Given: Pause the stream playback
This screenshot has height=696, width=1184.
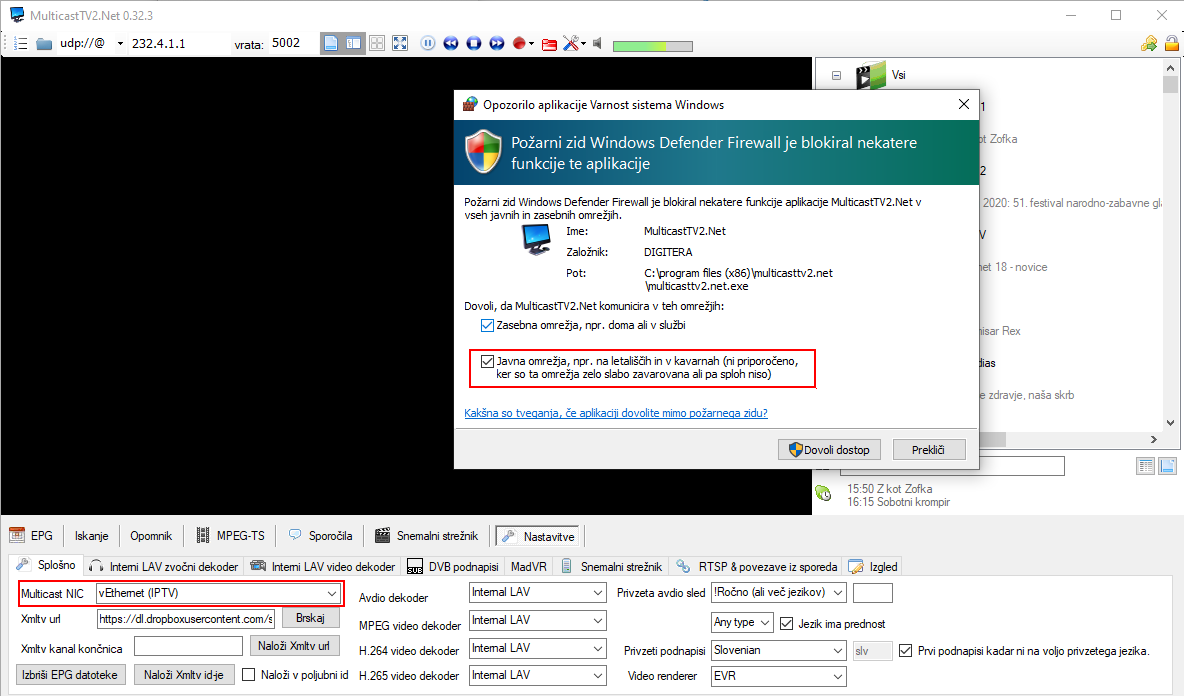Looking at the screenshot, I should point(428,43).
